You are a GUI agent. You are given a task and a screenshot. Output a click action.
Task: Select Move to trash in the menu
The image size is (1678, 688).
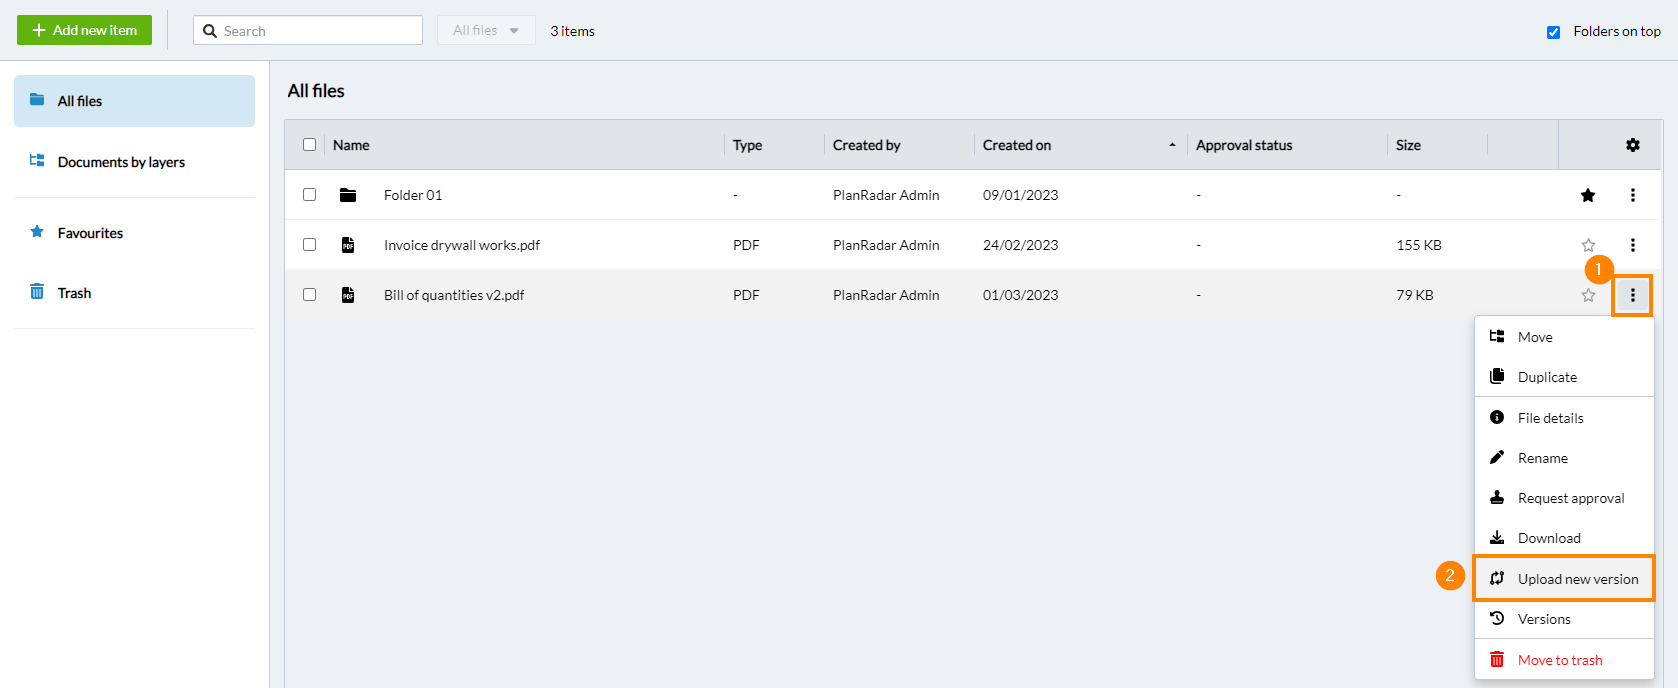click(x=1559, y=660)
